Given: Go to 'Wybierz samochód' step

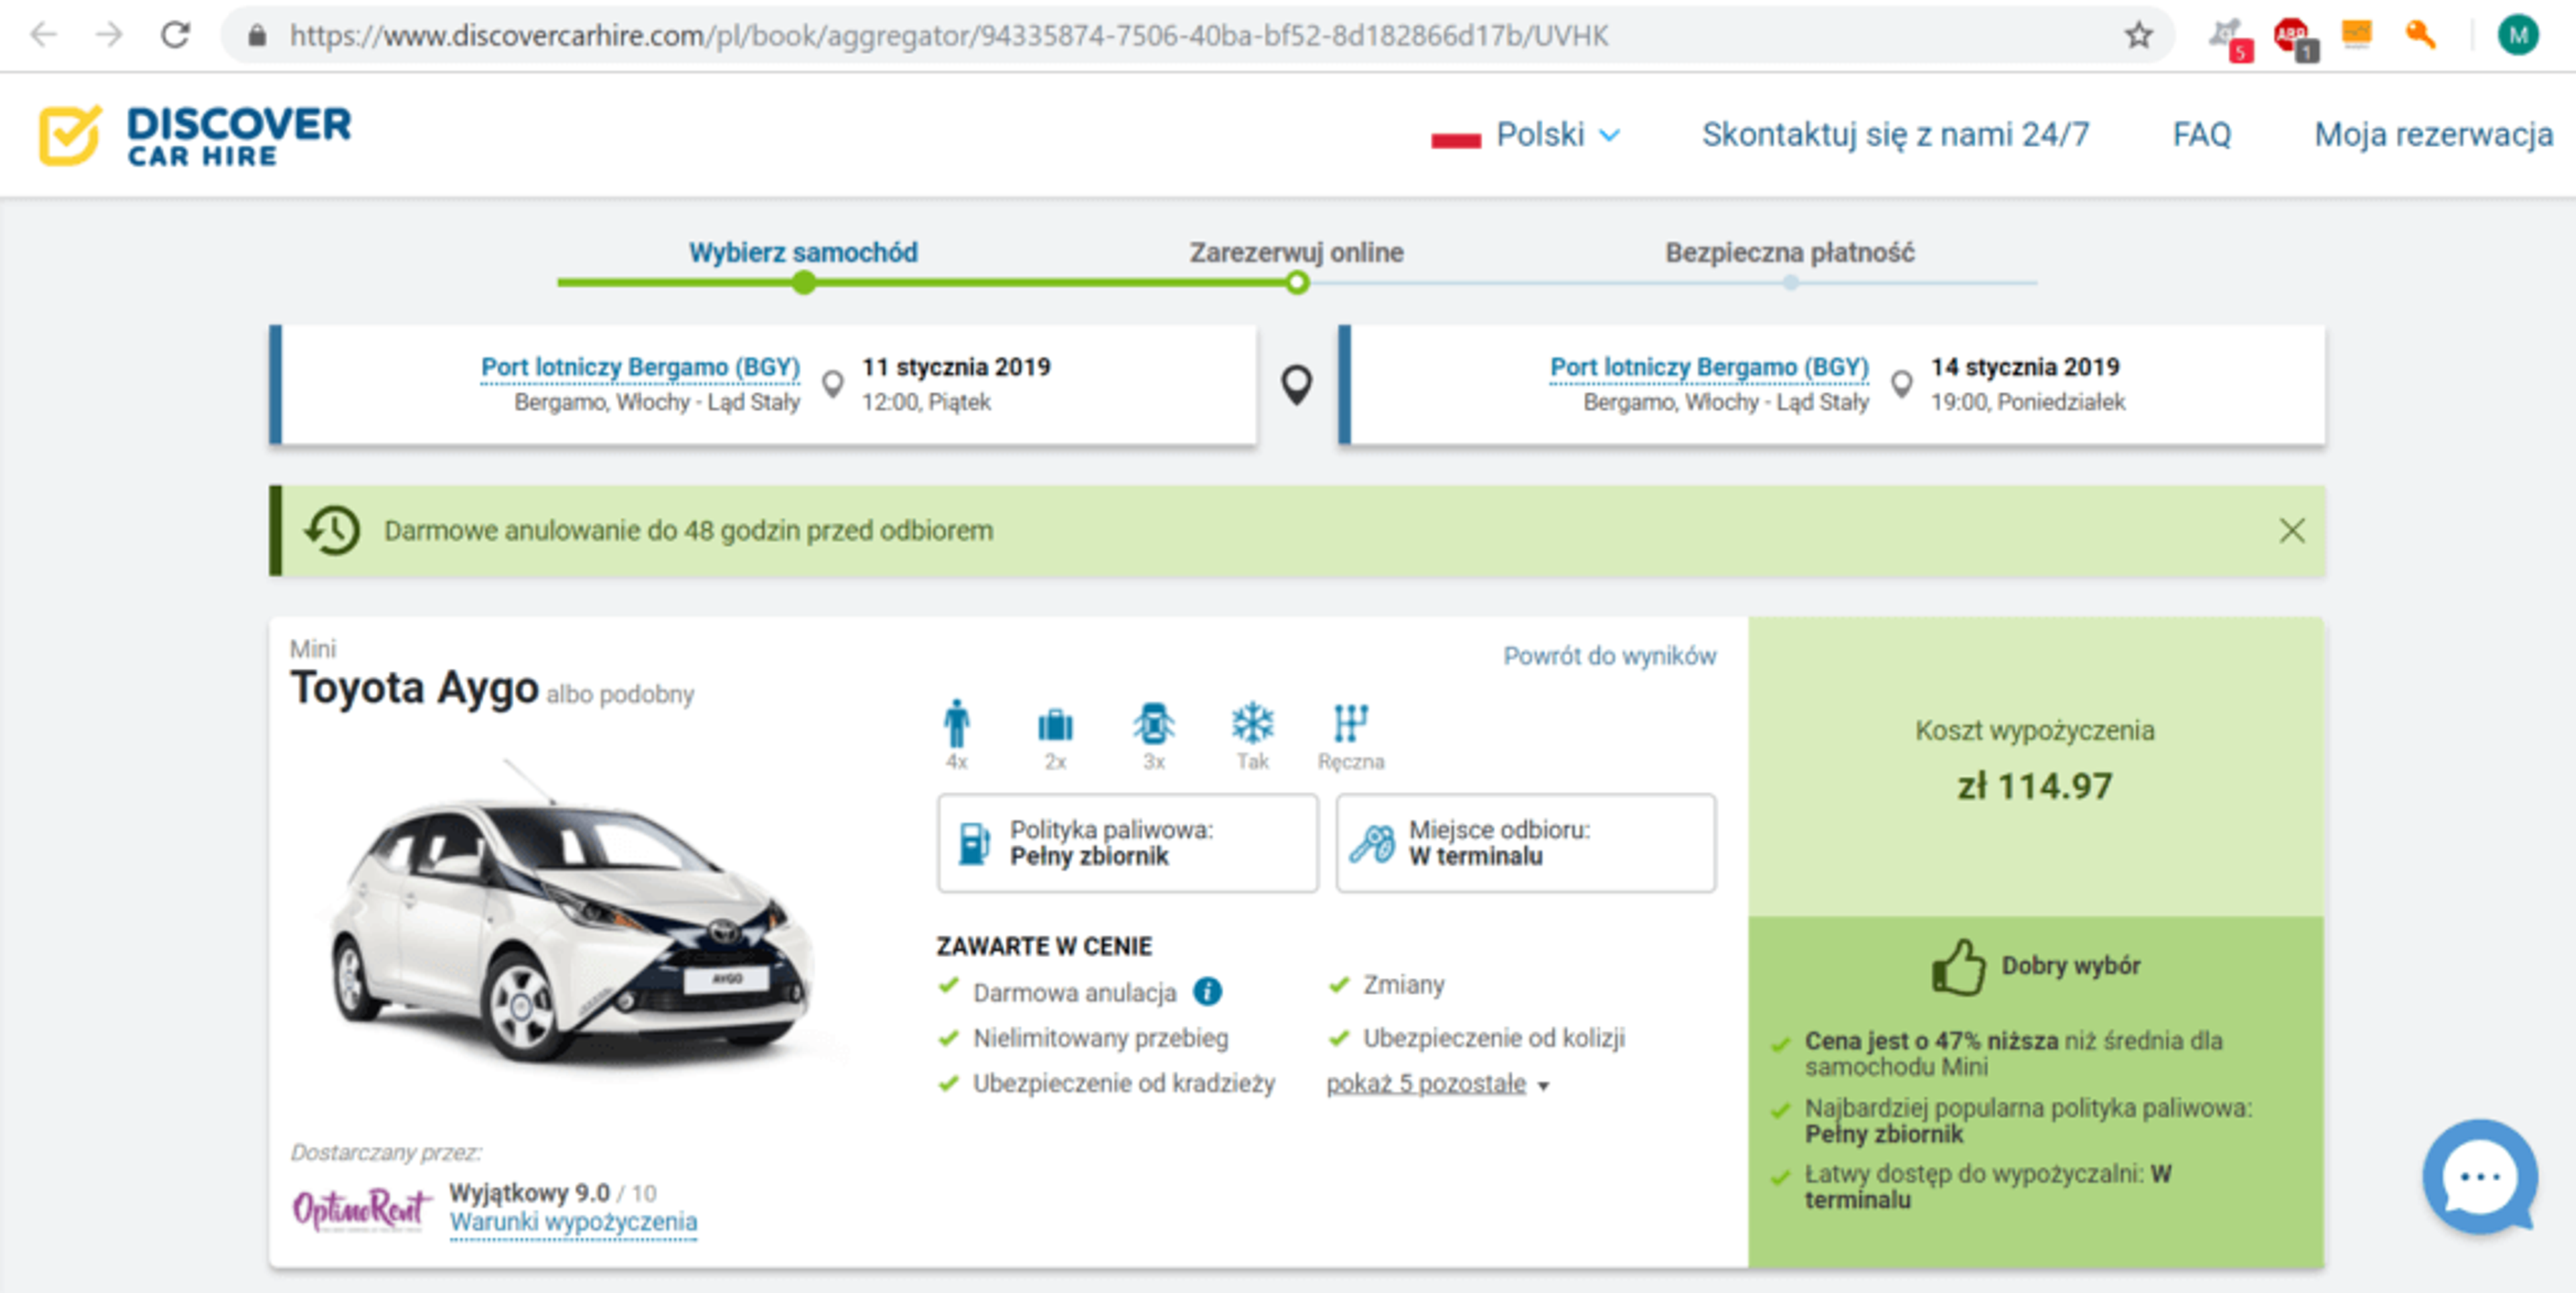Looking at the screenshot, I should coord(803,253).
